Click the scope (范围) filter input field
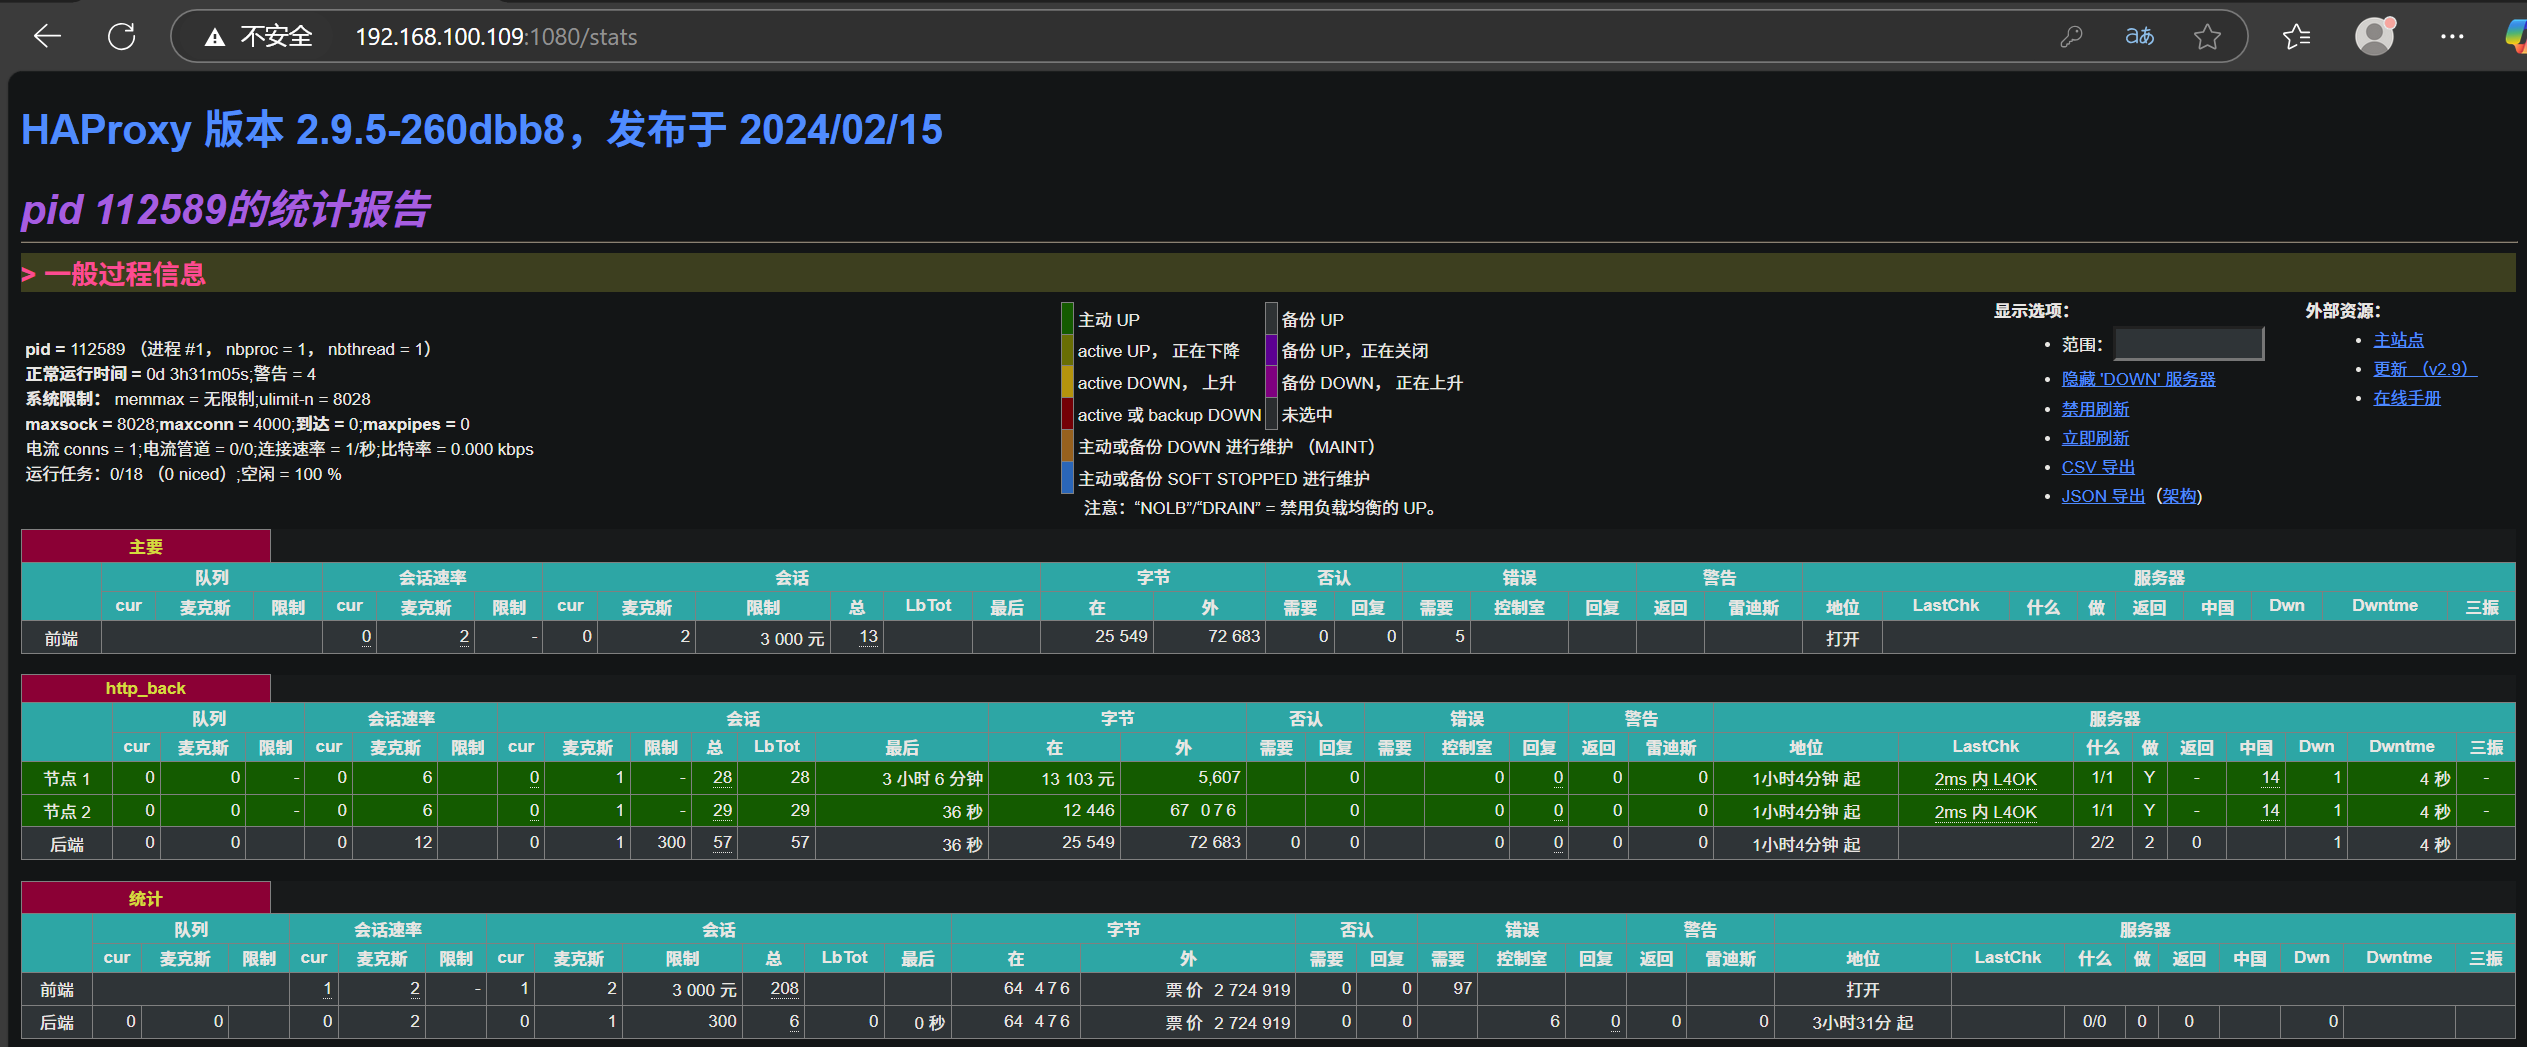Image resolution: width=2527 pixels, height=1047 pixels. point(2189,344)
